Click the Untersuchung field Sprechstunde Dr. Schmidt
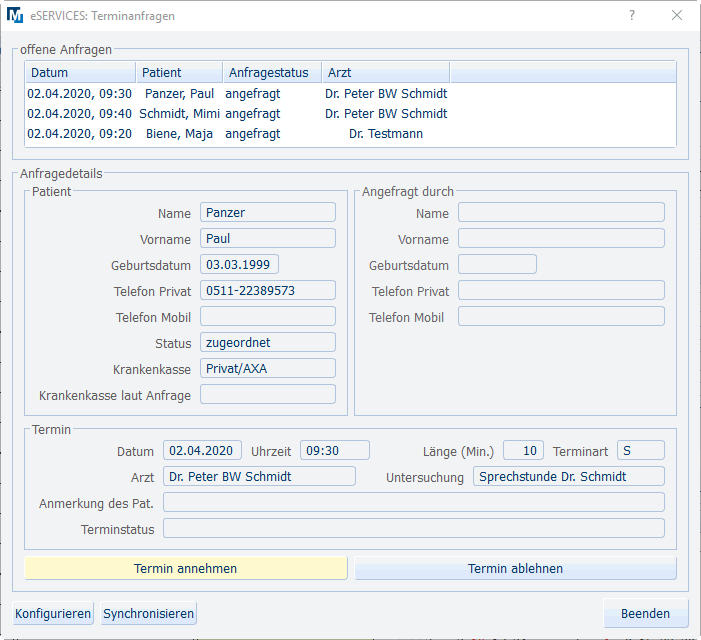 (568, 476)
